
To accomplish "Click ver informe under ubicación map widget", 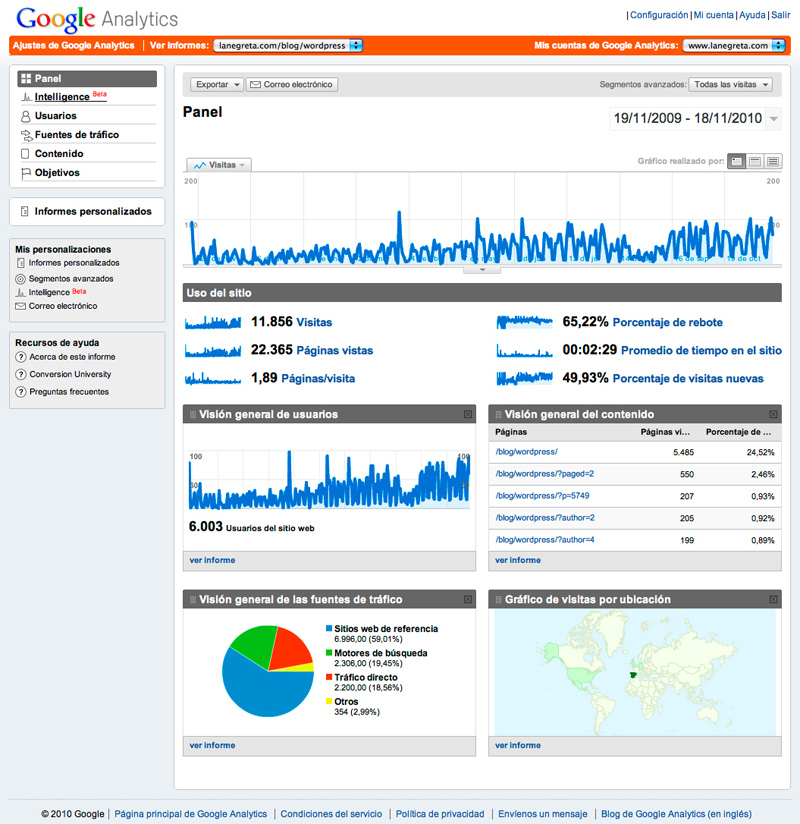I will click(518, 746).
